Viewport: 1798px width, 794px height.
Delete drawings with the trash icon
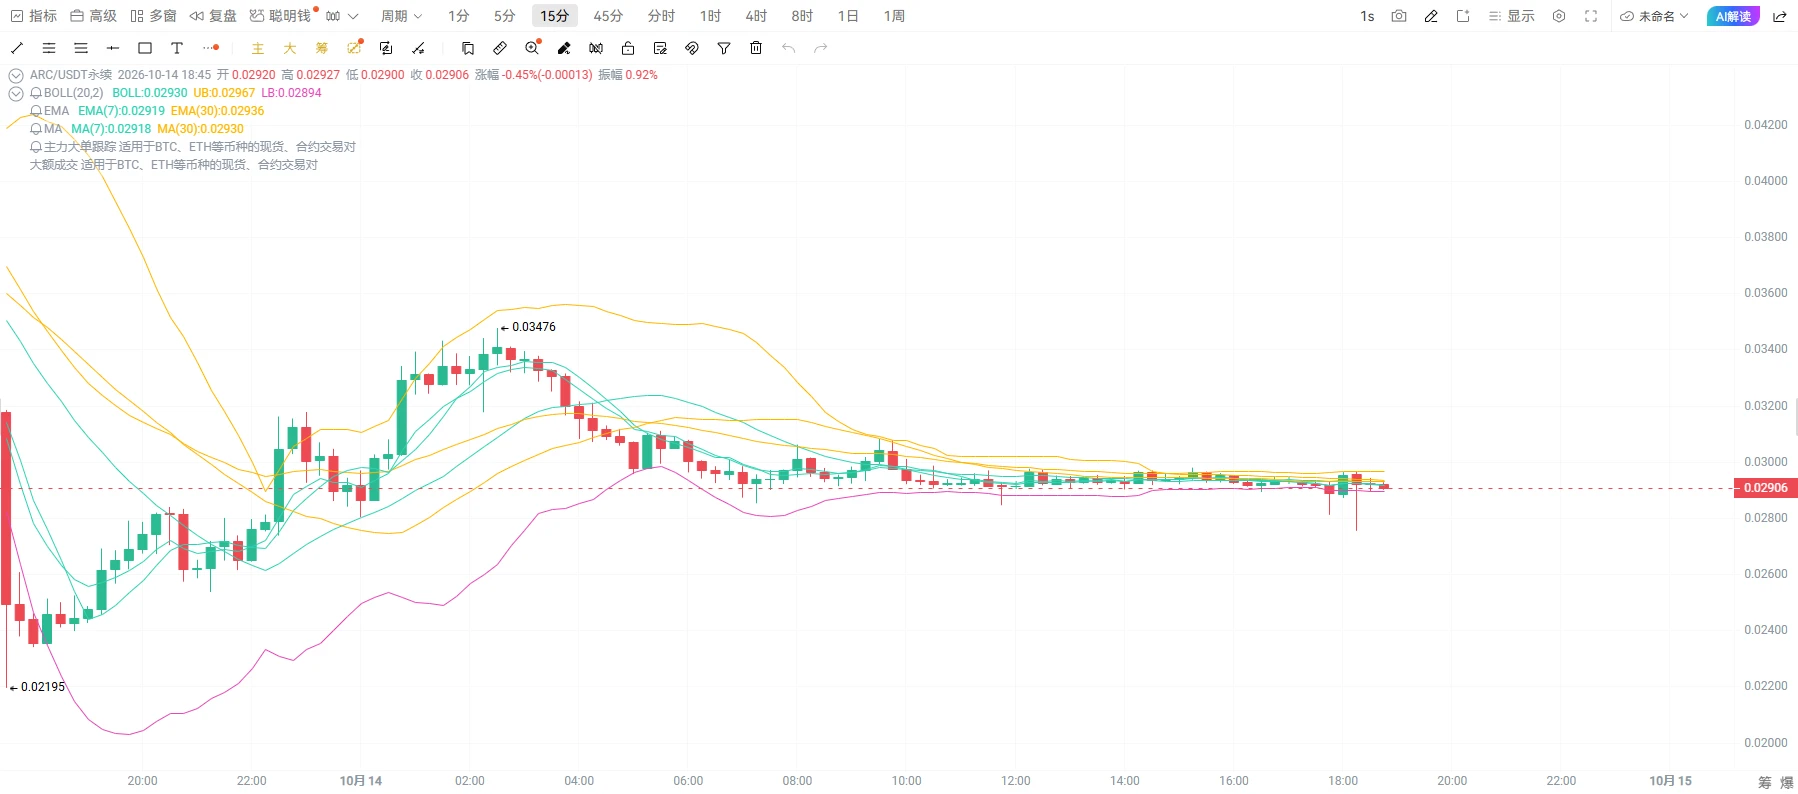pos(756,48)
